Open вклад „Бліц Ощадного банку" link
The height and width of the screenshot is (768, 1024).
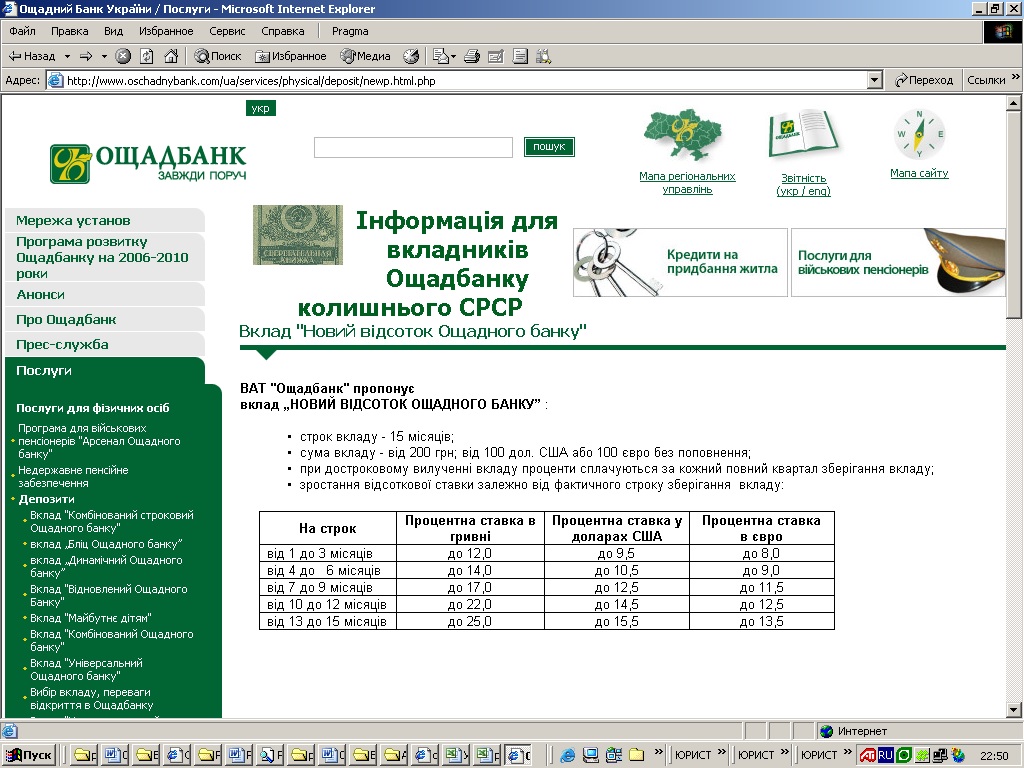(106, 544)
